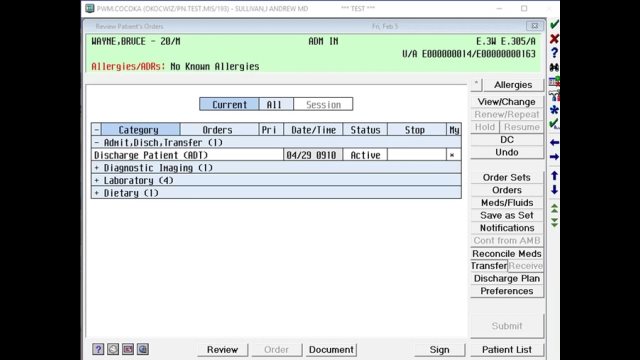This screenshot has height=360, width=640.
Task: Toggle the My asterisk on the Discharge Patient row
Action: (x=452, y=155)
